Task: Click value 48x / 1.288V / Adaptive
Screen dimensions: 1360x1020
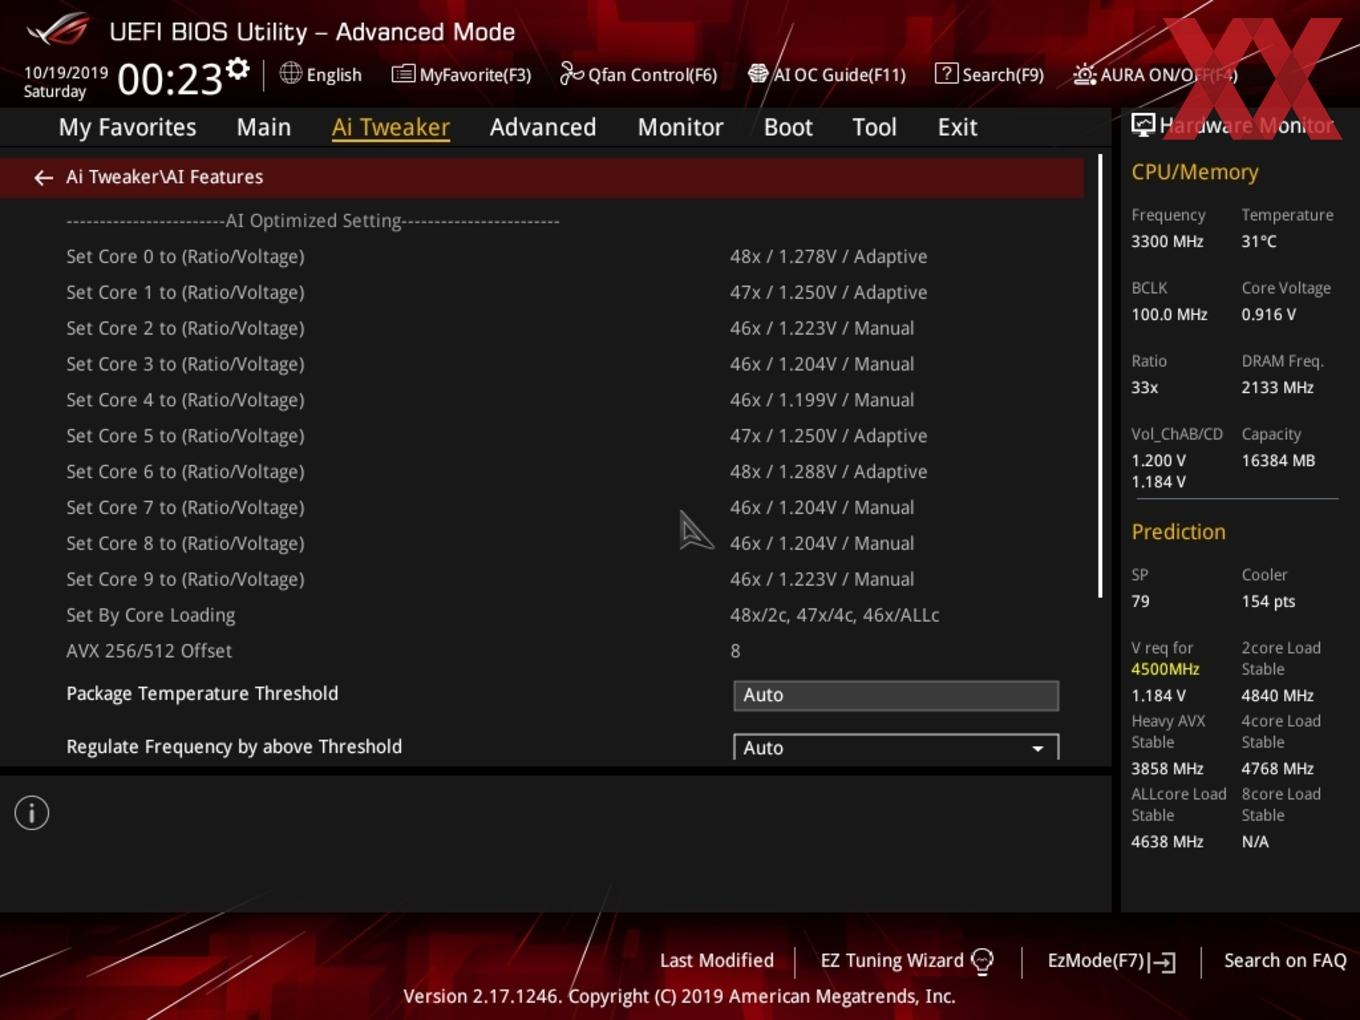Action: (829, 472)
